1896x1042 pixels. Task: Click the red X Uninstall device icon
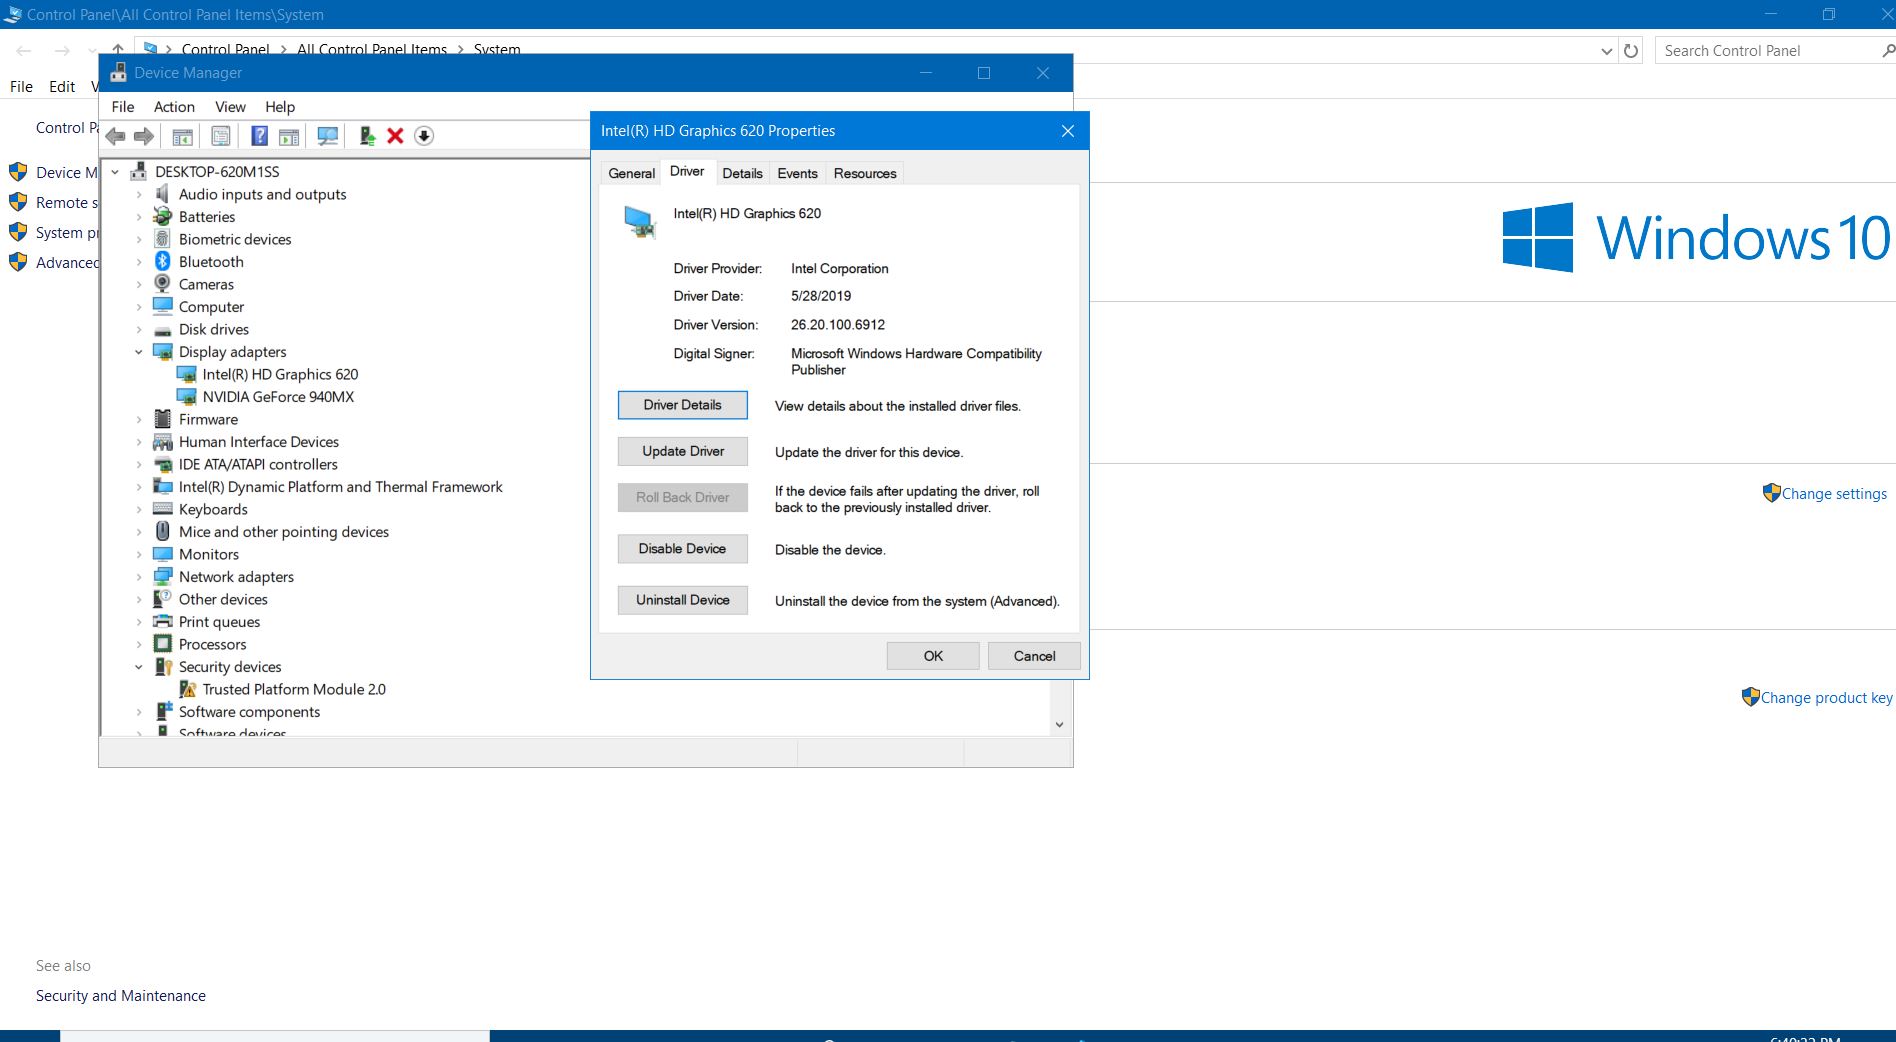[395, 136]
